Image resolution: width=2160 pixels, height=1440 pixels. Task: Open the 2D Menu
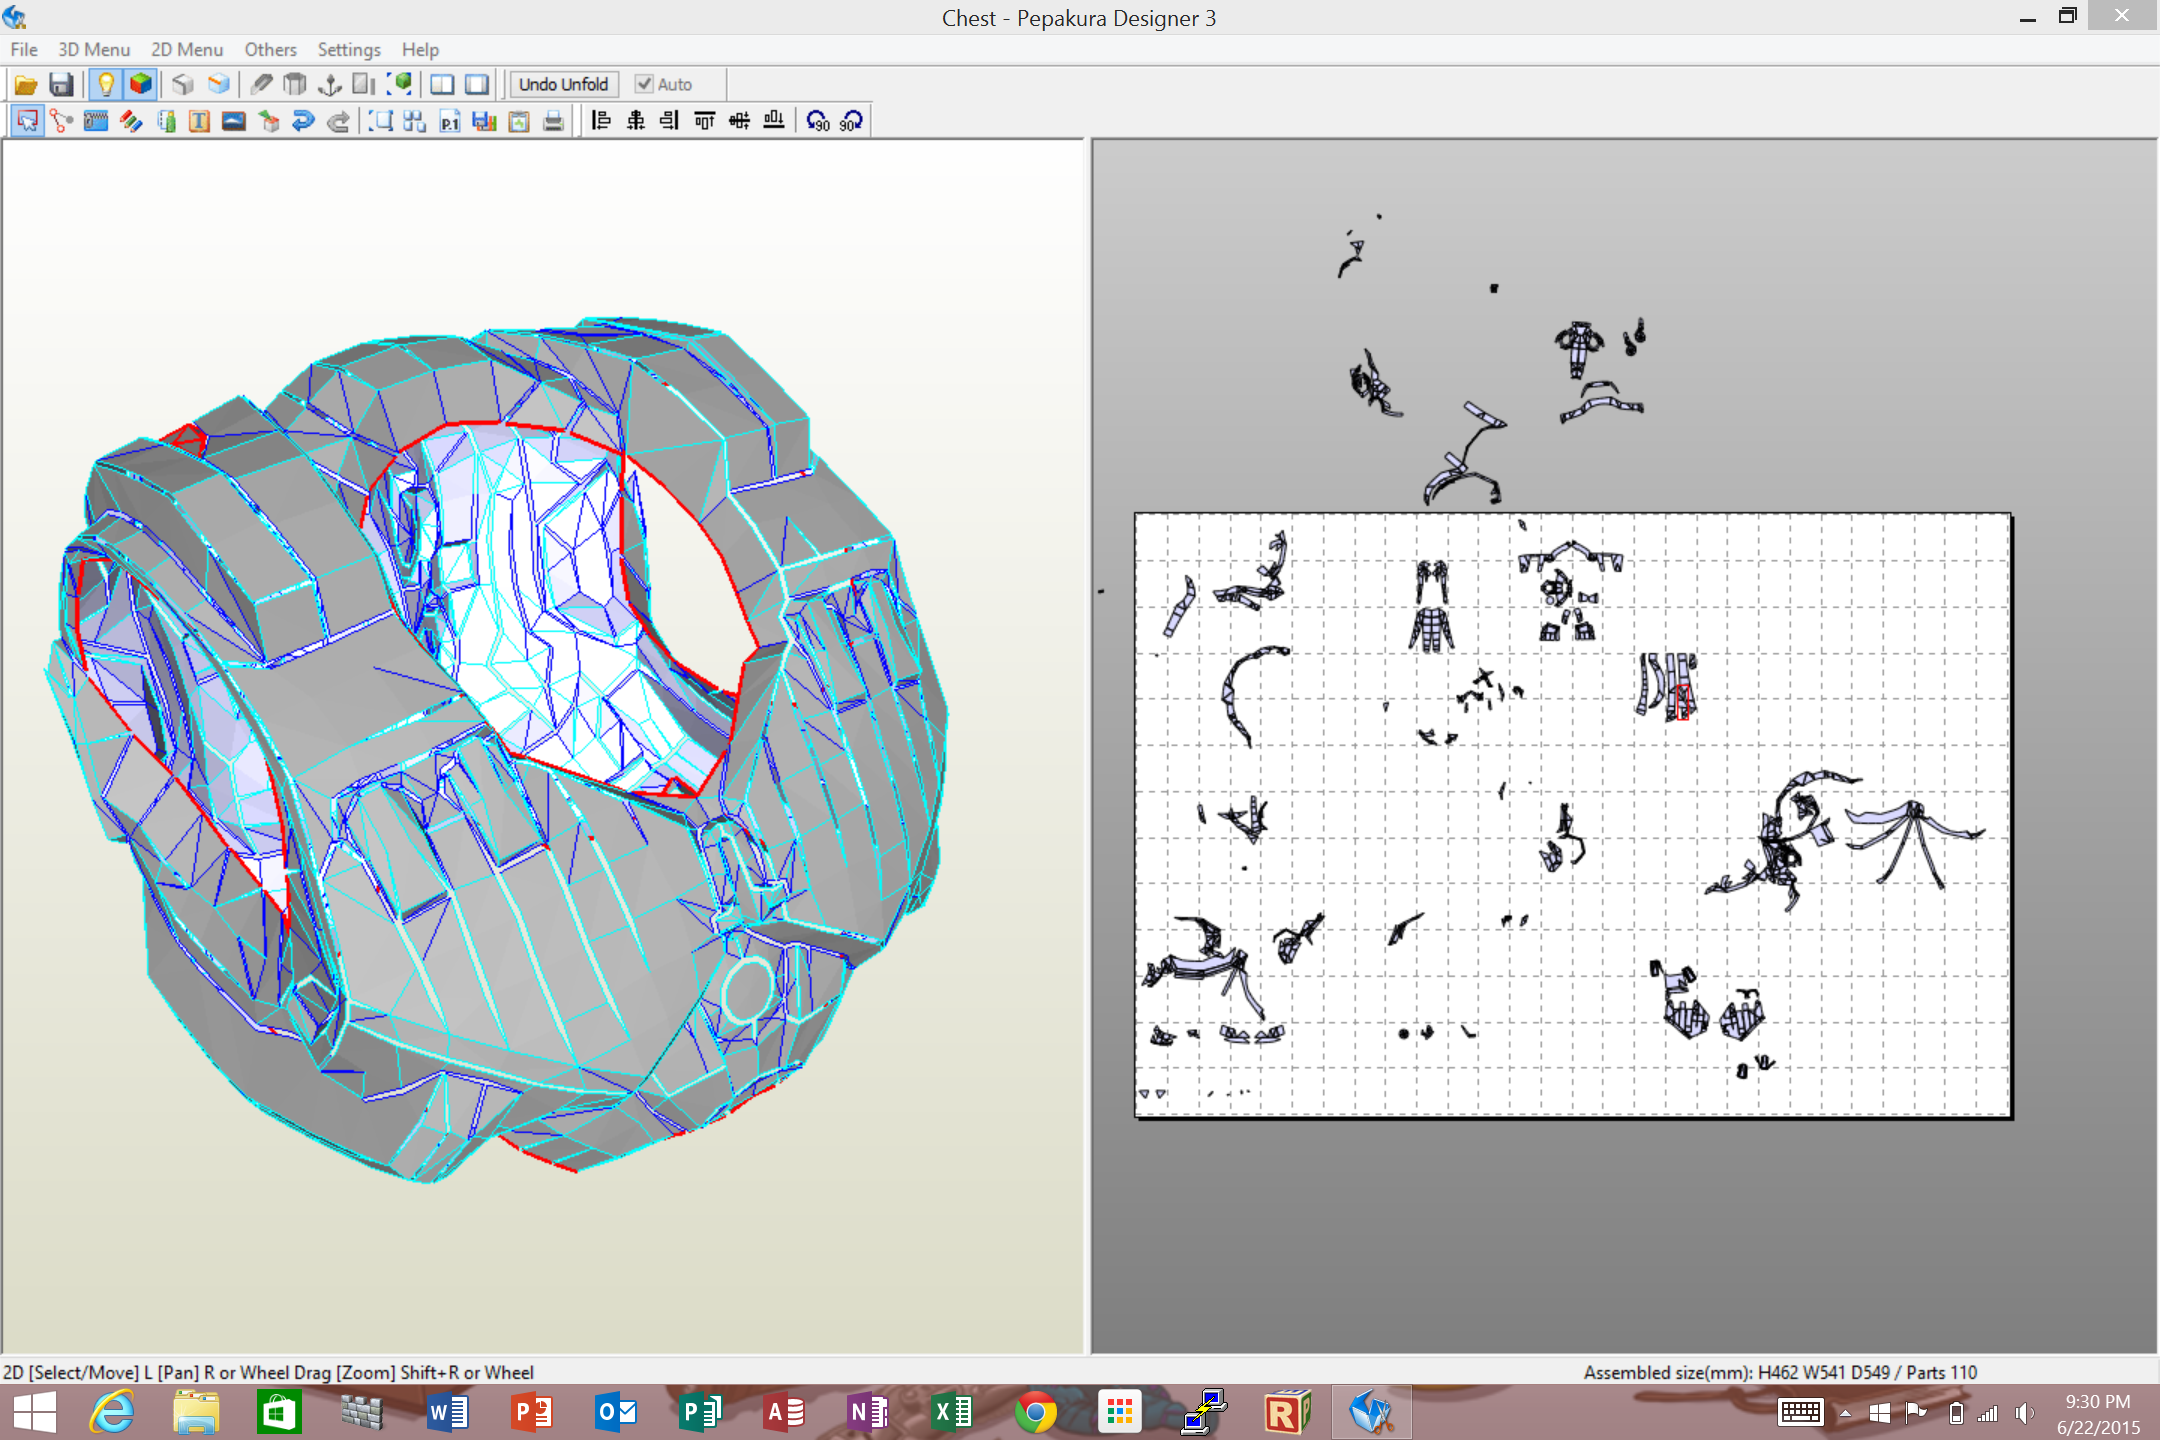click(x=187, y=49)
